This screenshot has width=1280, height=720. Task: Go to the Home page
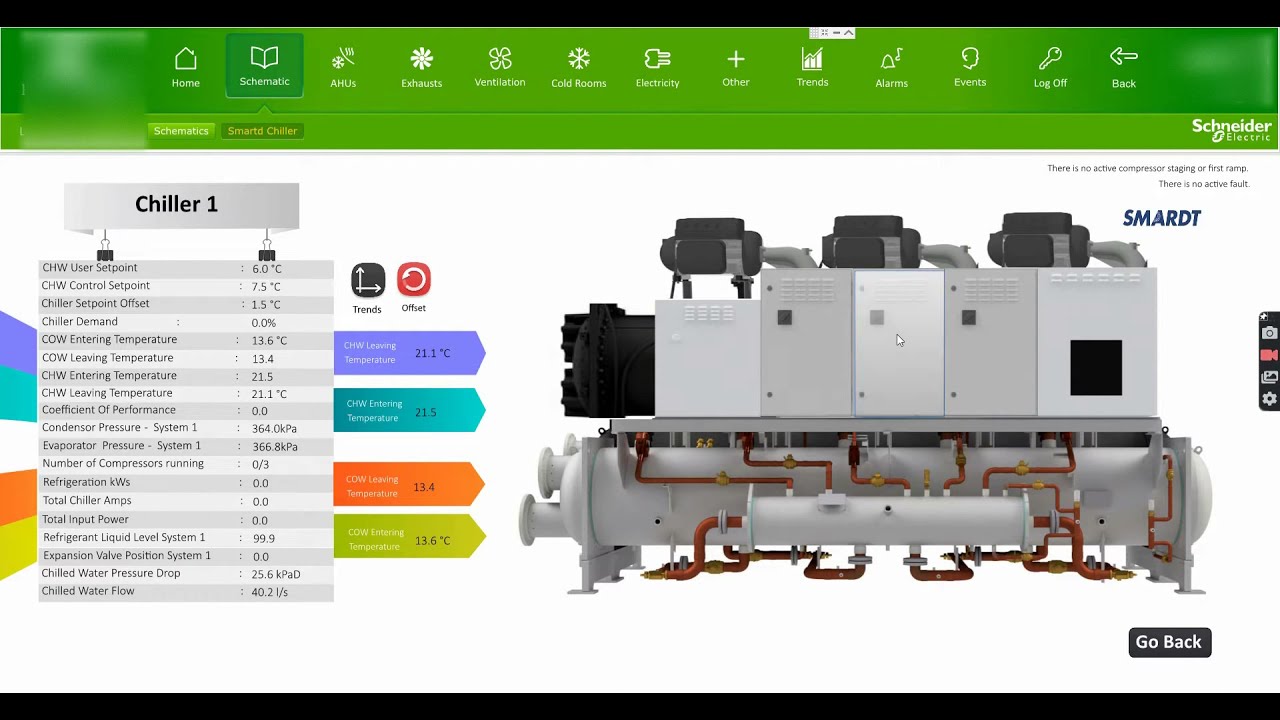point(185,68)
